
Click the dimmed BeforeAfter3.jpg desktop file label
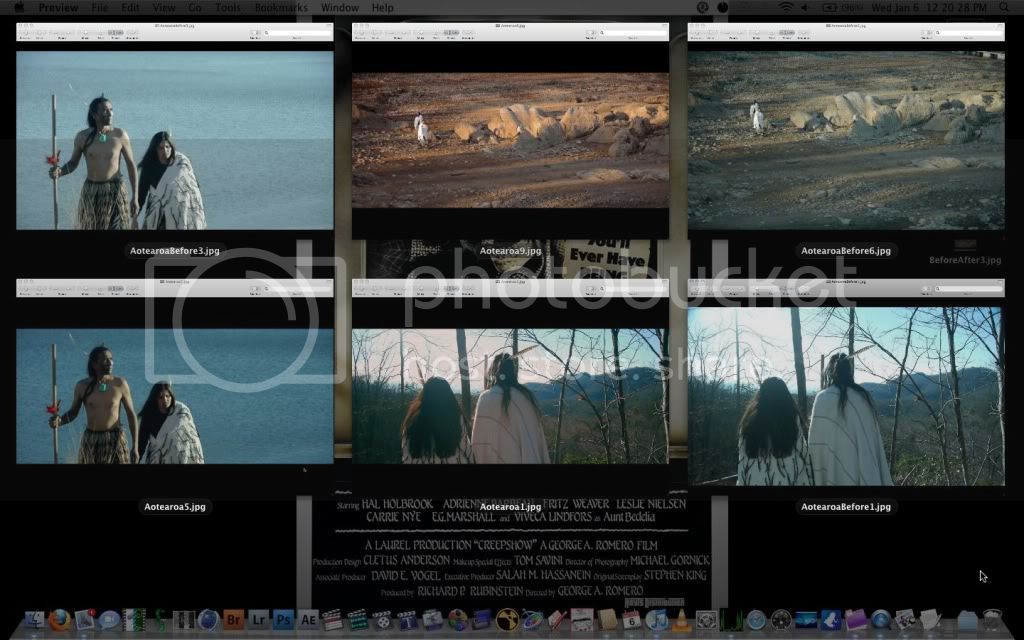965,260
